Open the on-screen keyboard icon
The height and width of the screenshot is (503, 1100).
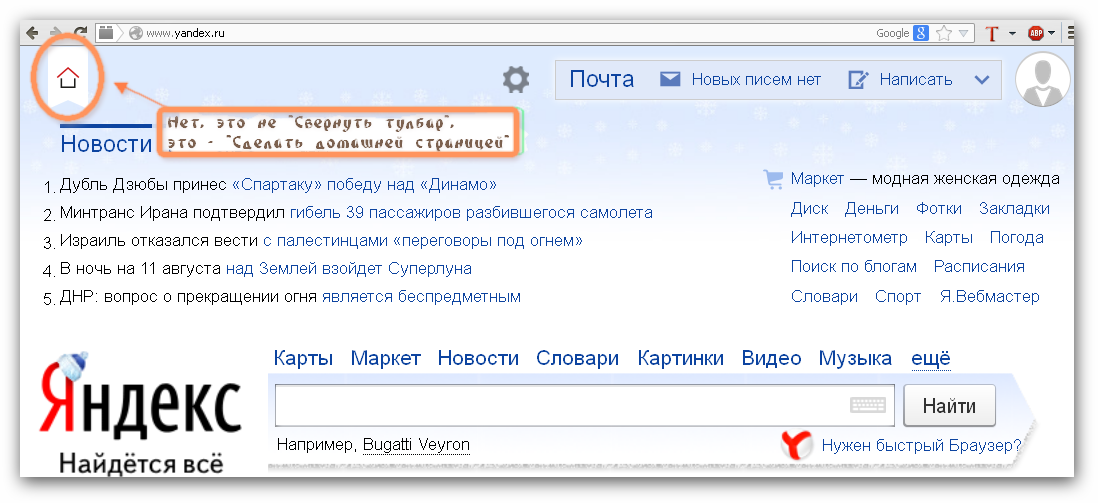click(x=868, y=405)
